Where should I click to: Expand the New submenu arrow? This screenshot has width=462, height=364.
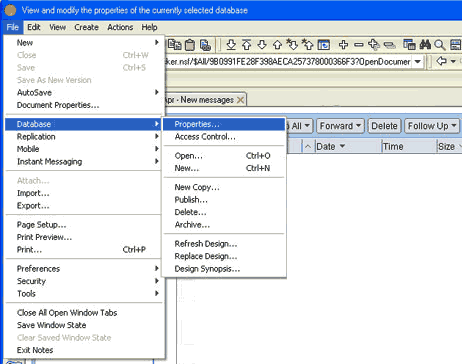click(157, 42)
